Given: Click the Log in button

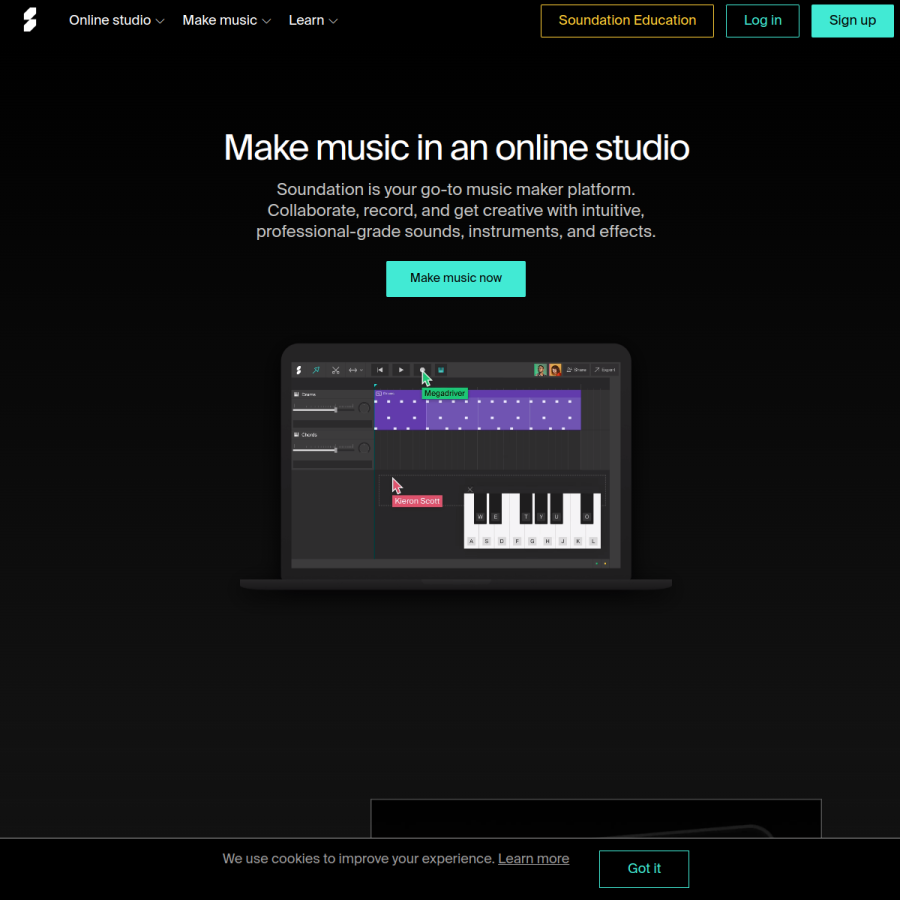Looking at the screenshot, I should [762, 21].
